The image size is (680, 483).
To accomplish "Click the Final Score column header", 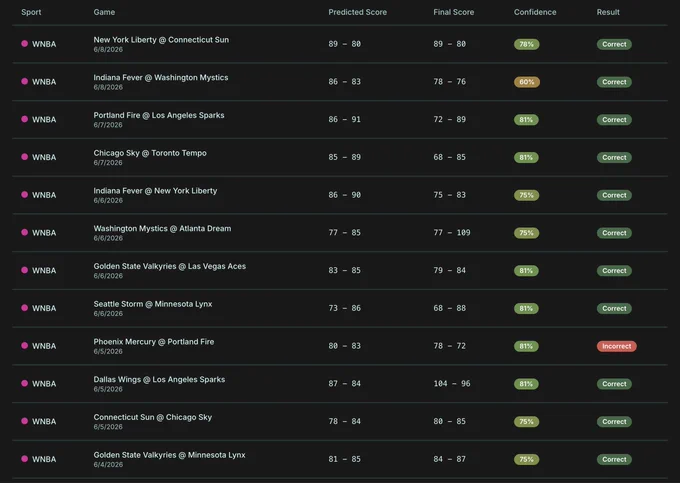I will click(454, 12).
